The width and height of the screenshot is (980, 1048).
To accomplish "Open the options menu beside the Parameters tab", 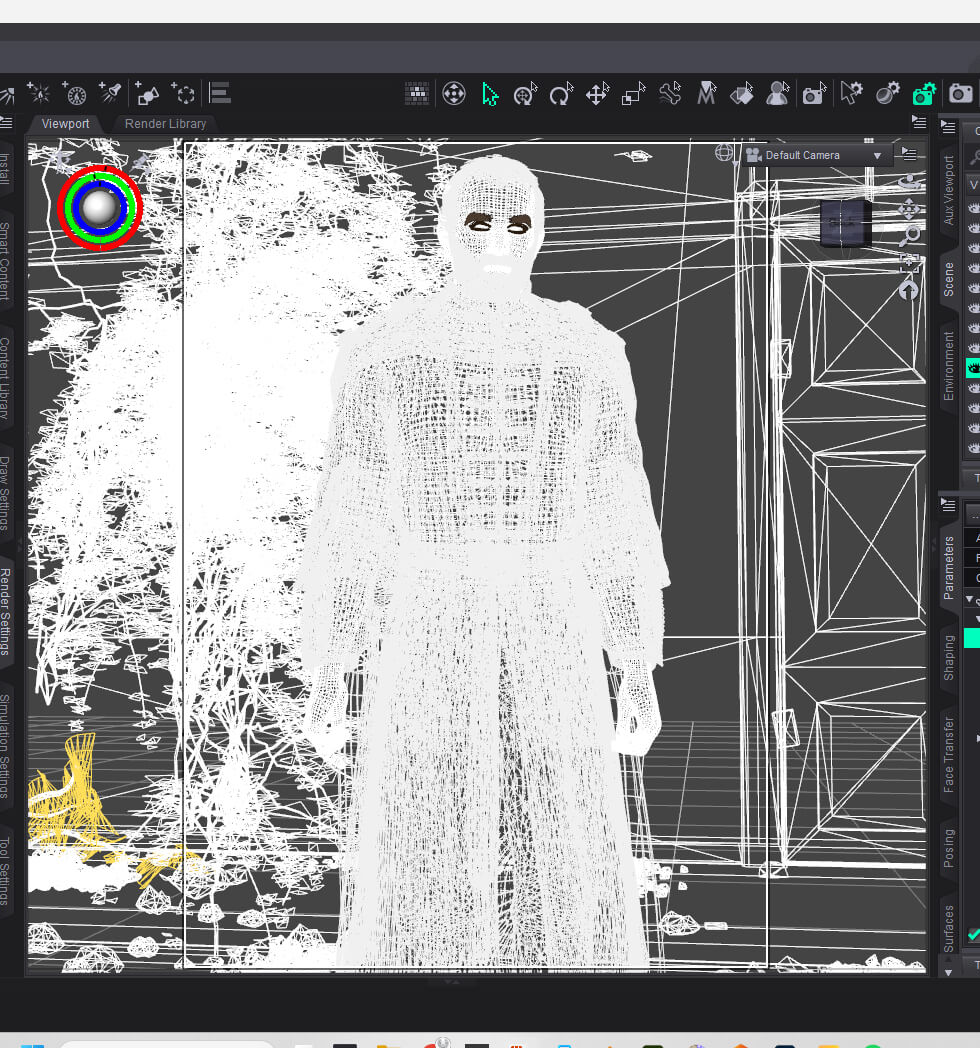I will pyautogui.click(x=948, y=505).
